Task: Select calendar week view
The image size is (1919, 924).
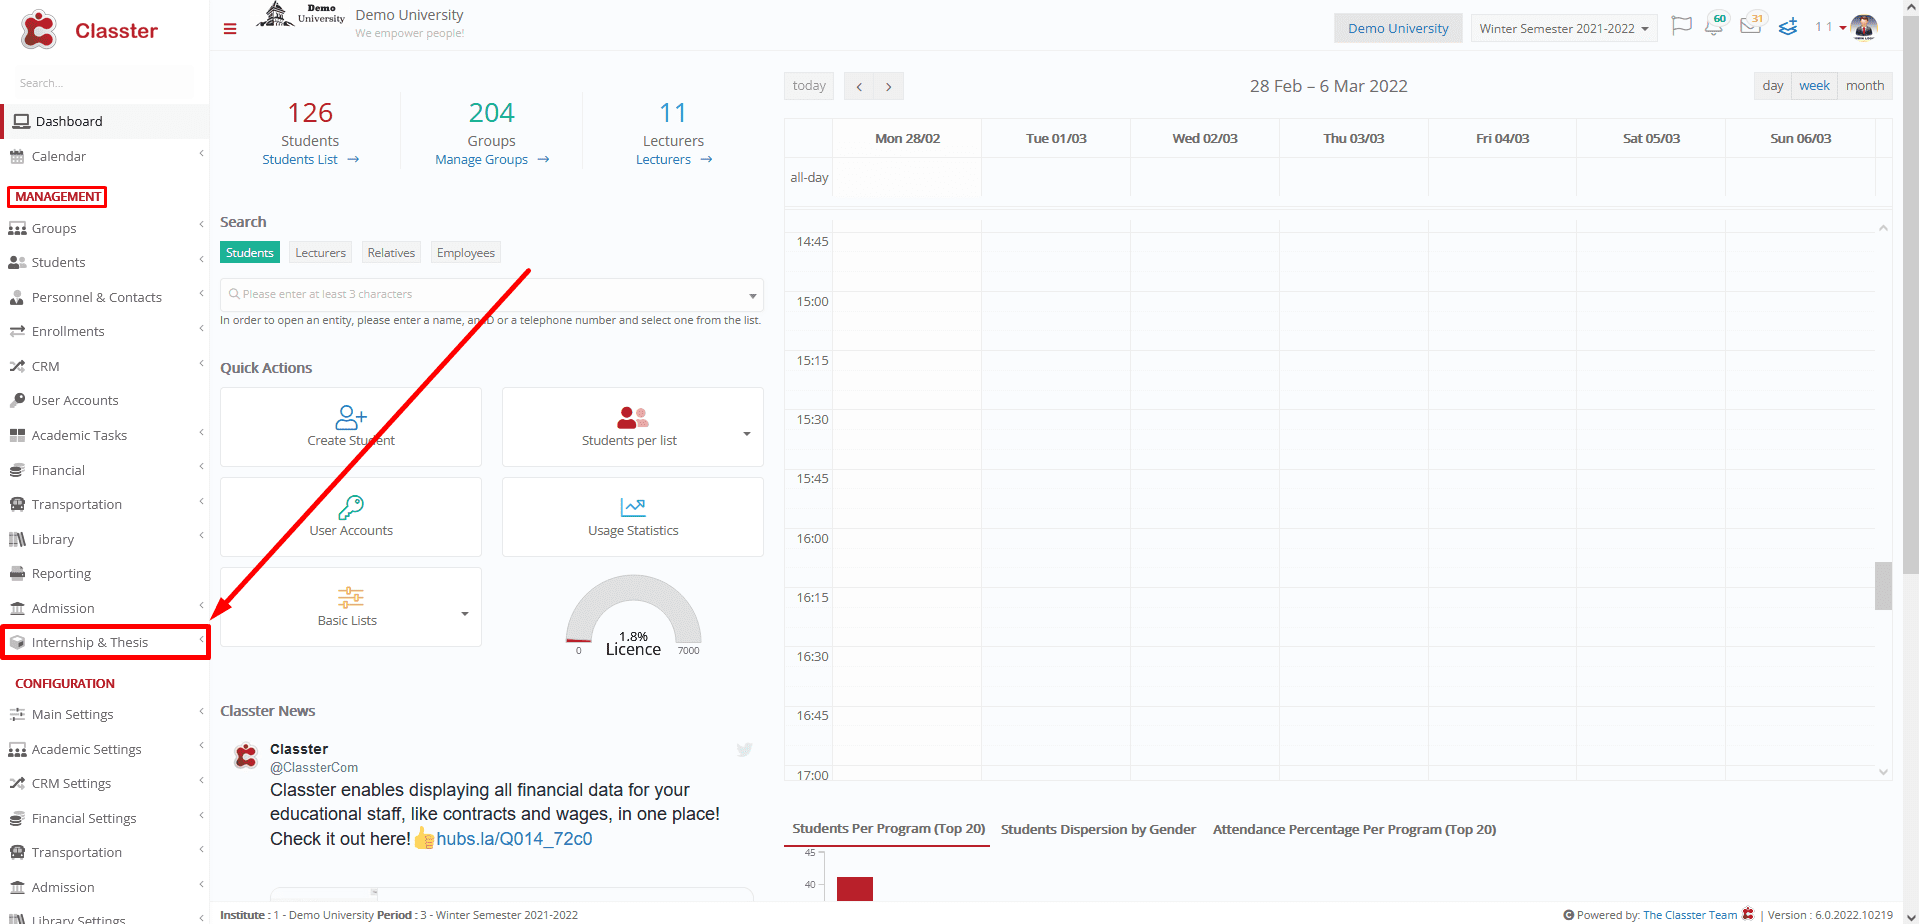Action: click(x=1814, y=85)
